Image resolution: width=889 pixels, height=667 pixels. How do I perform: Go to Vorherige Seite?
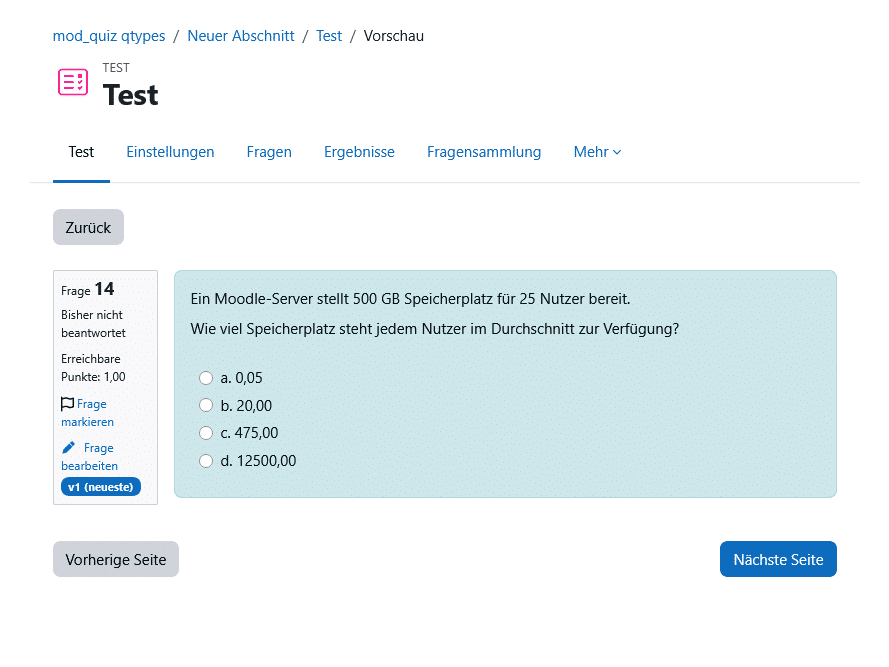coord(116,559)
